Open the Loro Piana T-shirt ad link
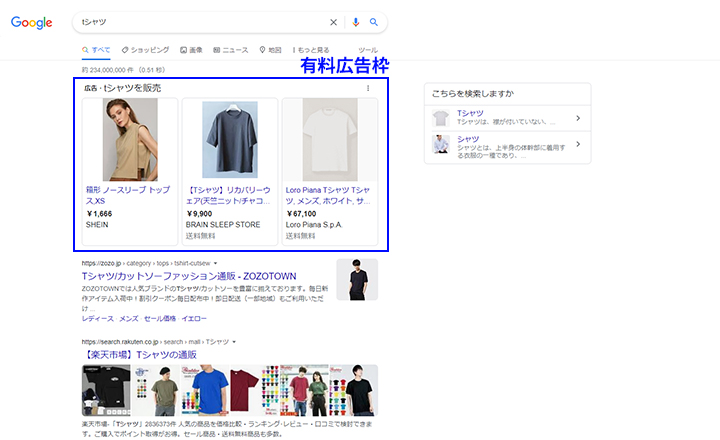The image size is (720, 440). coord(329,194)
